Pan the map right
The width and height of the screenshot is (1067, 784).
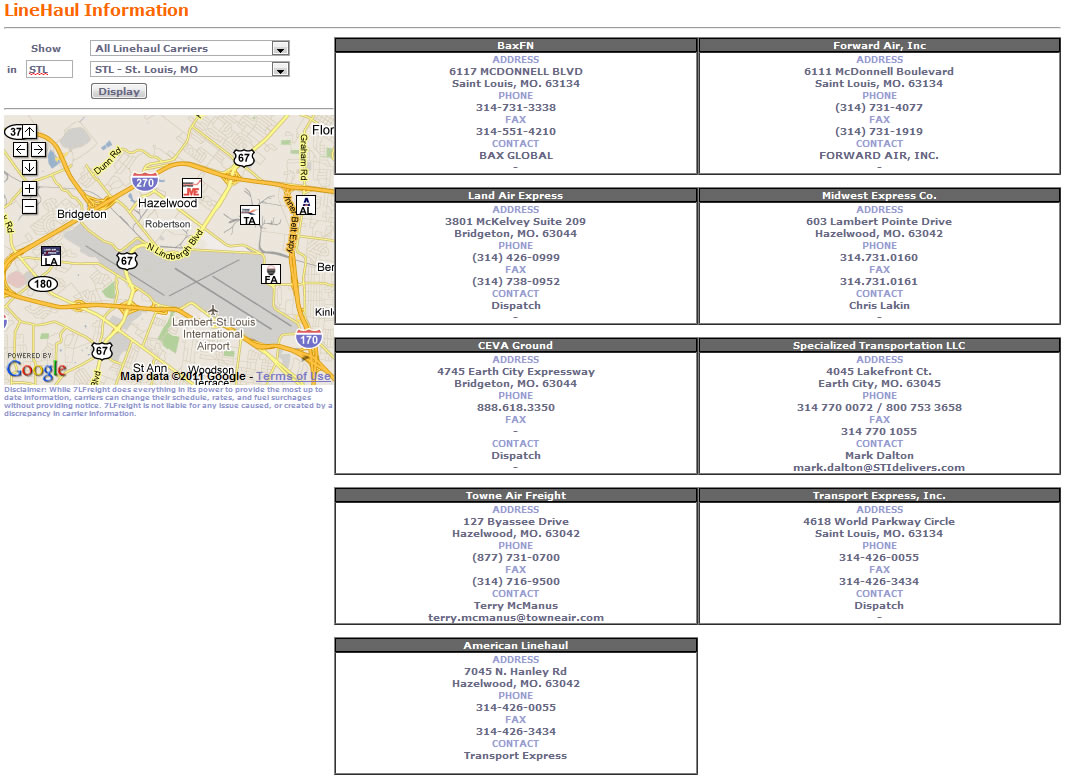(x=39, y=149)
